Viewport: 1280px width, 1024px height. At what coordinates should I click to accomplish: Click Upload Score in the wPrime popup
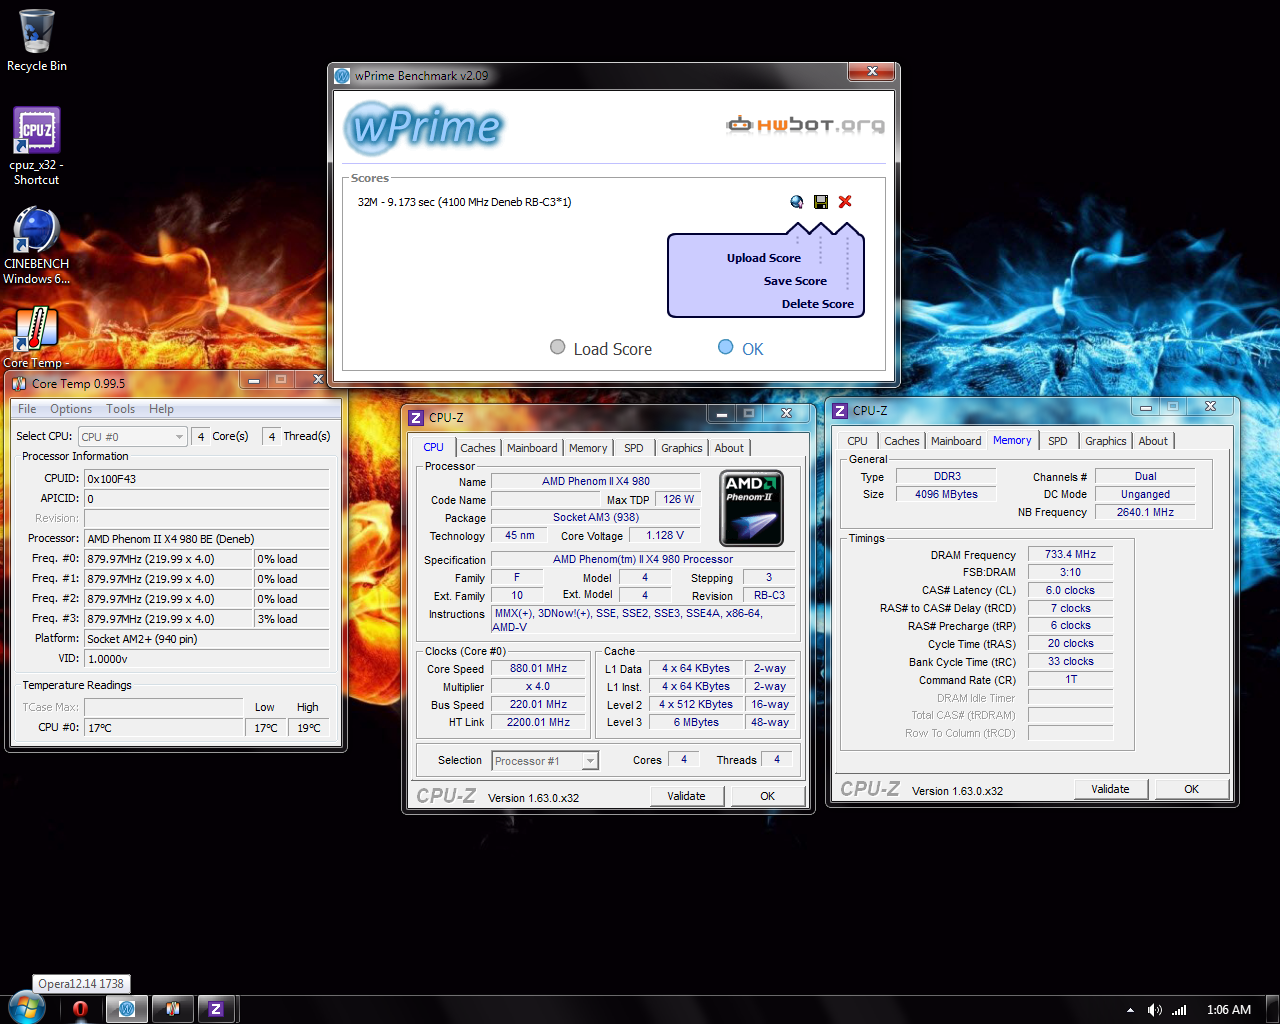764,258
